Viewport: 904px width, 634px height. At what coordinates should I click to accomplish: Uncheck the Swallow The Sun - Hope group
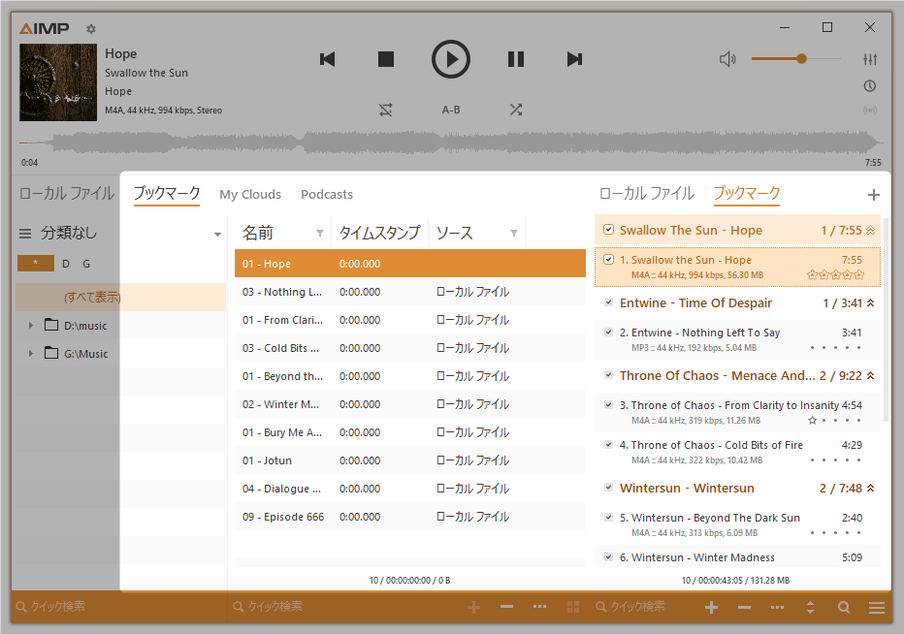[x=608, y=229]
